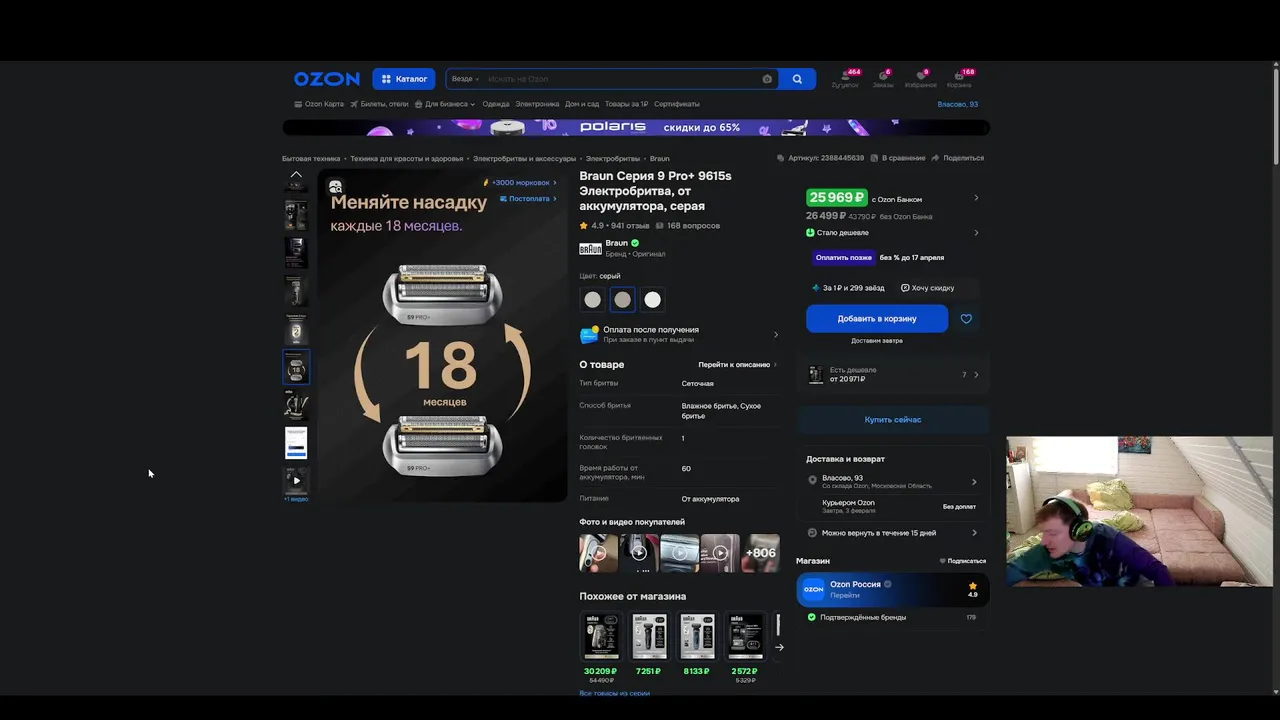Screen dimensions: 1280x720
Task: Expand price with Ozon Банком chevron
Action: [976, 198]
